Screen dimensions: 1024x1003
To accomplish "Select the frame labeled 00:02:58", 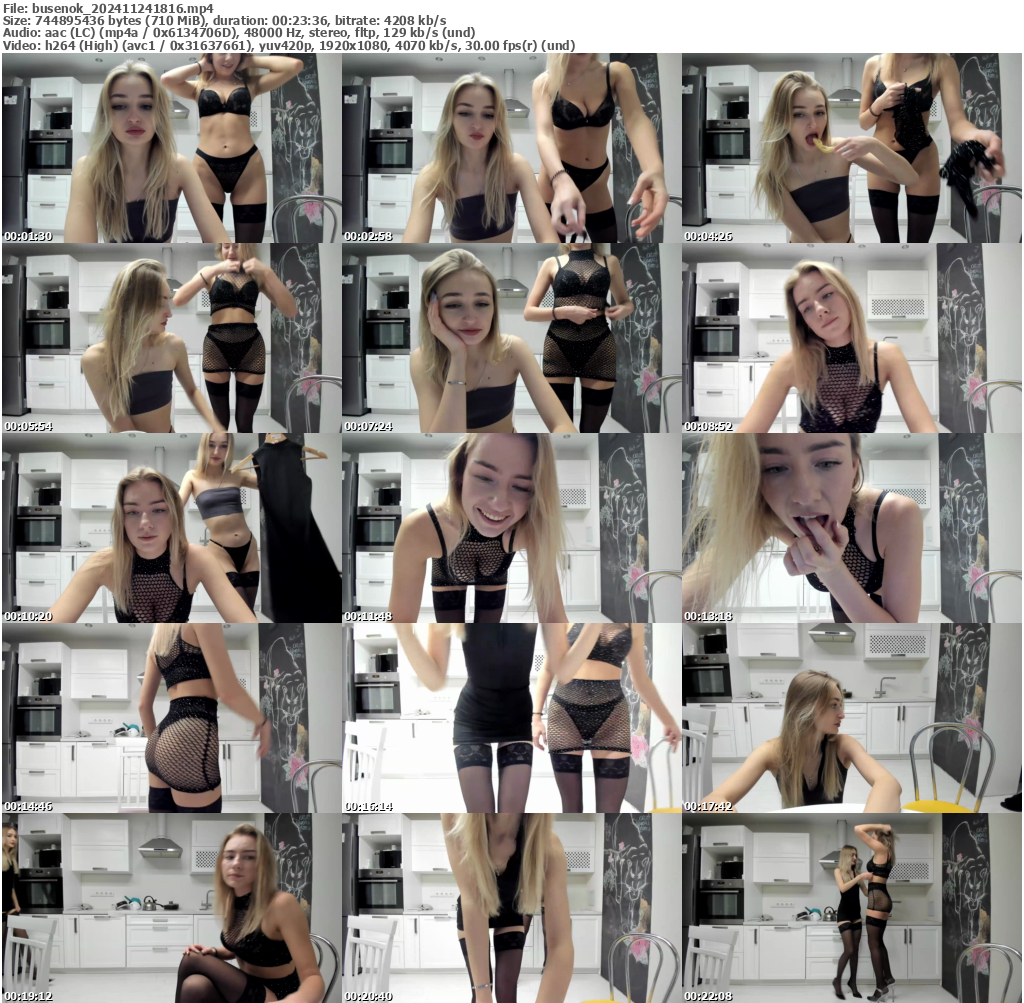I will [511, 148].
